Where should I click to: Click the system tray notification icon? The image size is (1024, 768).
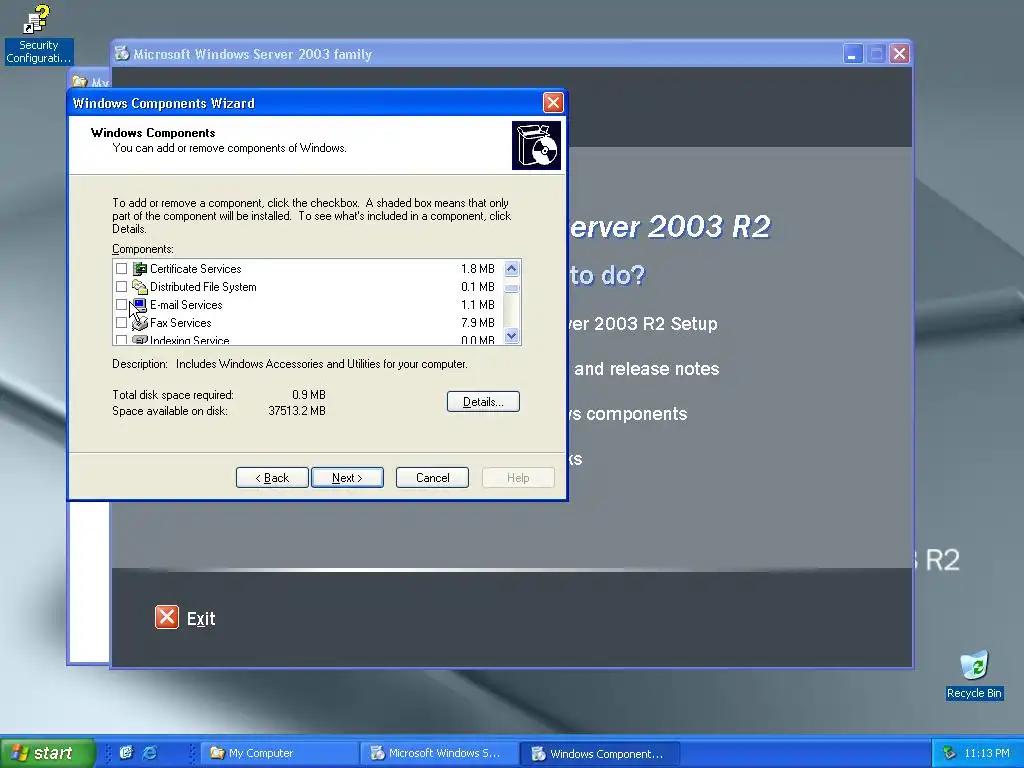tap(949, 753)
